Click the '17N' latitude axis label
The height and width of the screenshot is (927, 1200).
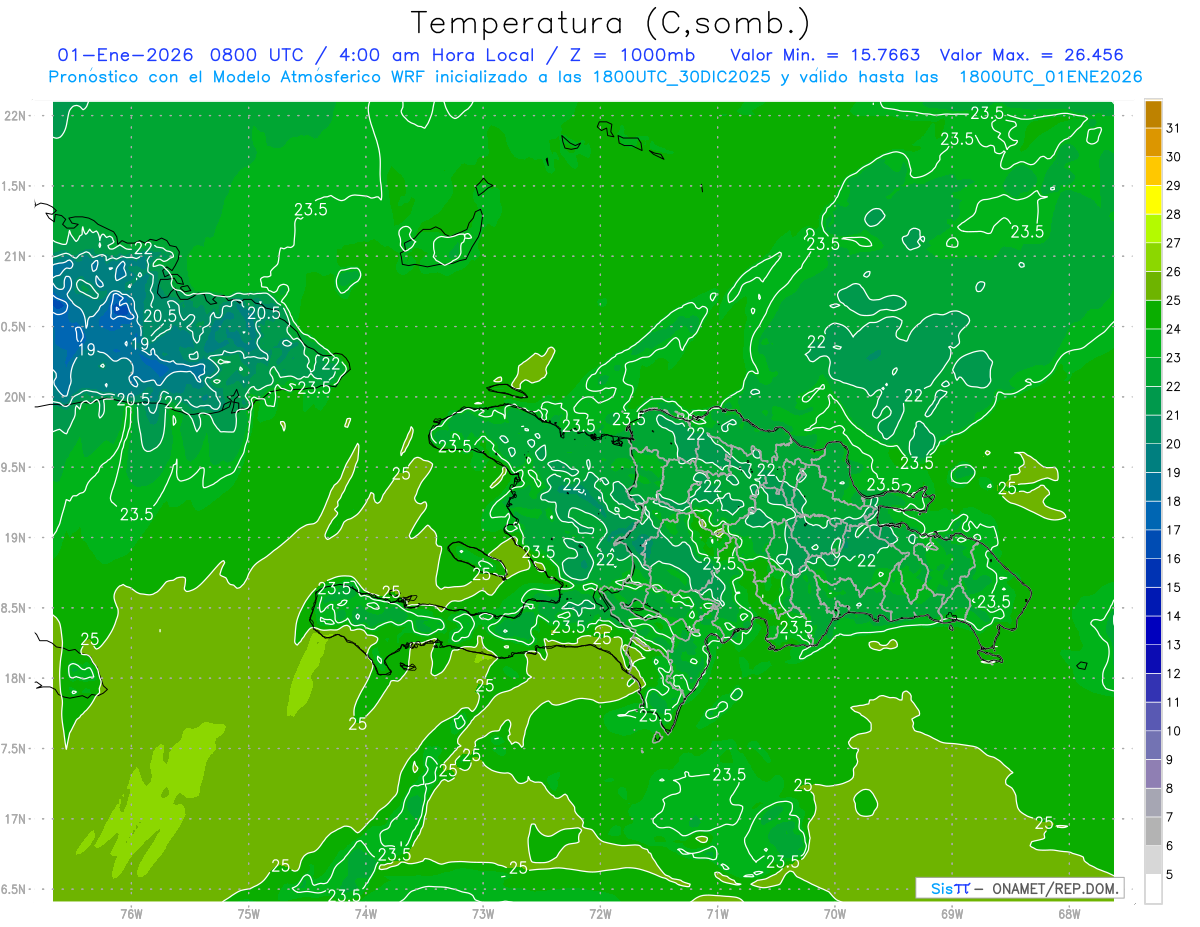15,819
